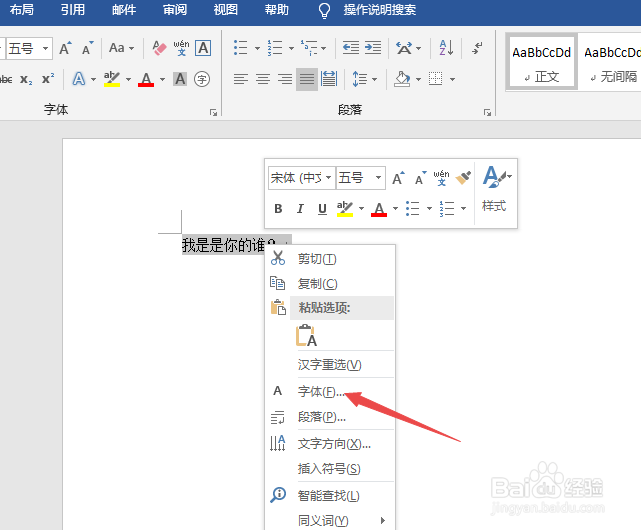Open mini toolbar 样式 styles button
Screen dimensions: 641x530
click(495, 189)
